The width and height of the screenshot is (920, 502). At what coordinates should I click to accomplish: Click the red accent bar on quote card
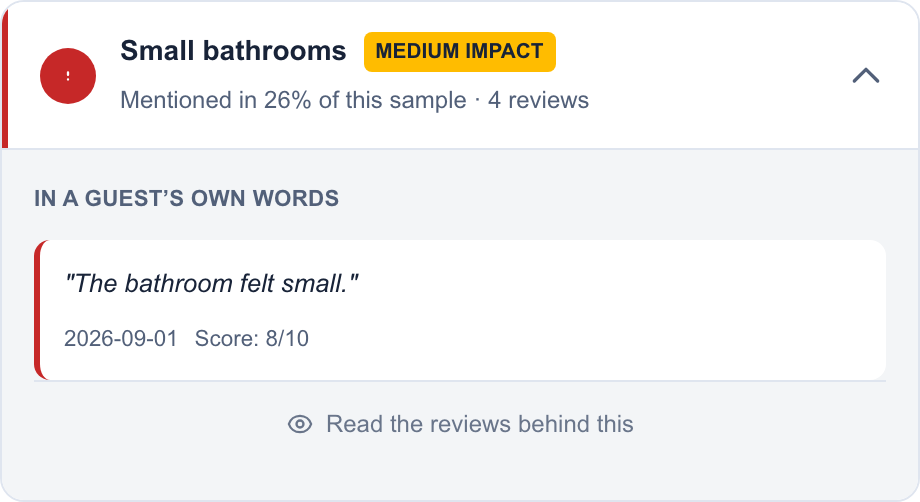coord(38,310)
